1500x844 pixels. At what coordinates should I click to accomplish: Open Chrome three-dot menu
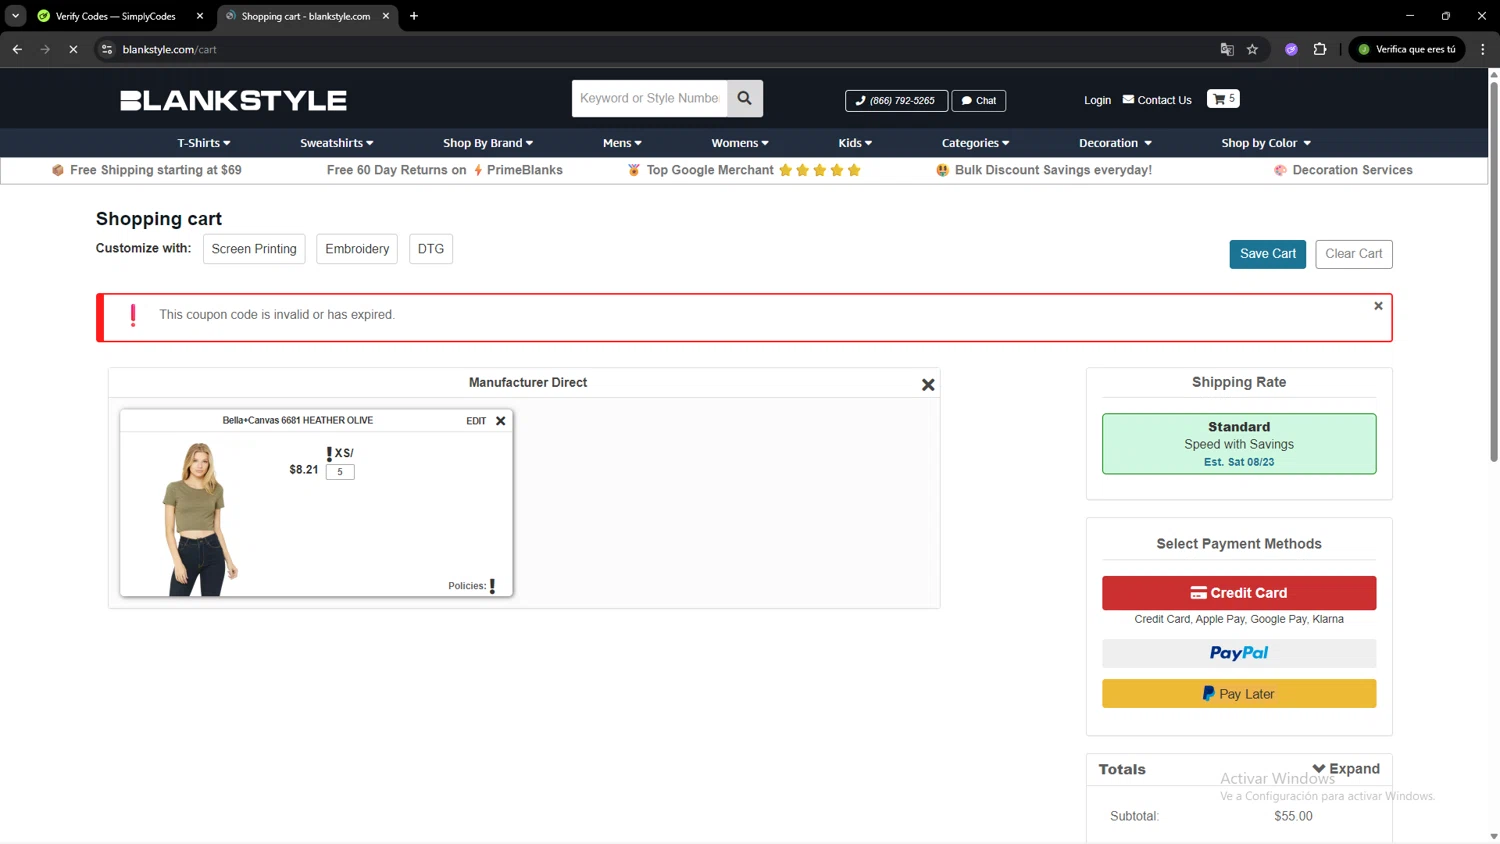pos(1482,49)
